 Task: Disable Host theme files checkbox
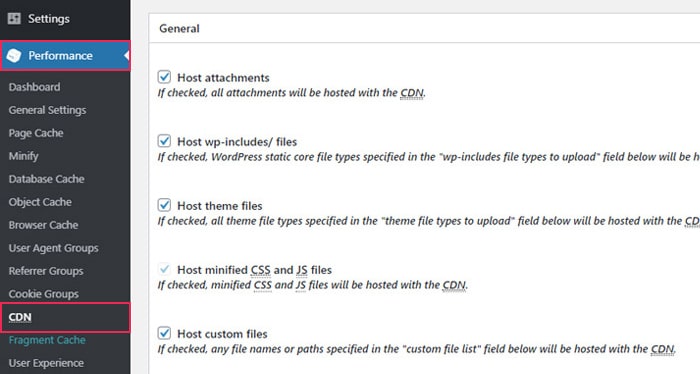(x=164, y=205)
